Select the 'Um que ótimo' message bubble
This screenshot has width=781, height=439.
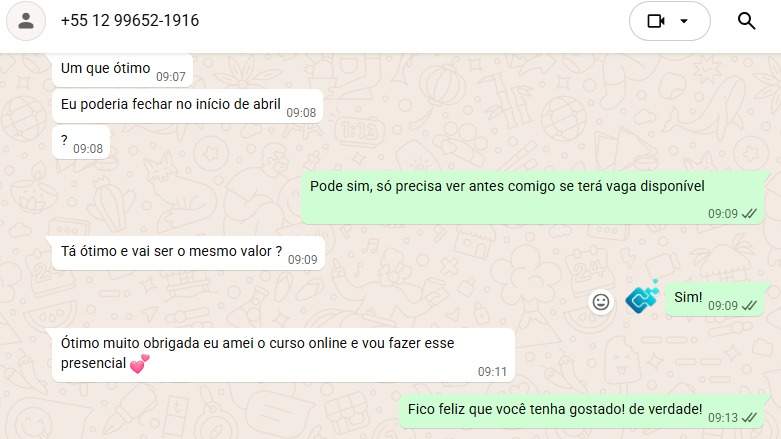(123, 70)
